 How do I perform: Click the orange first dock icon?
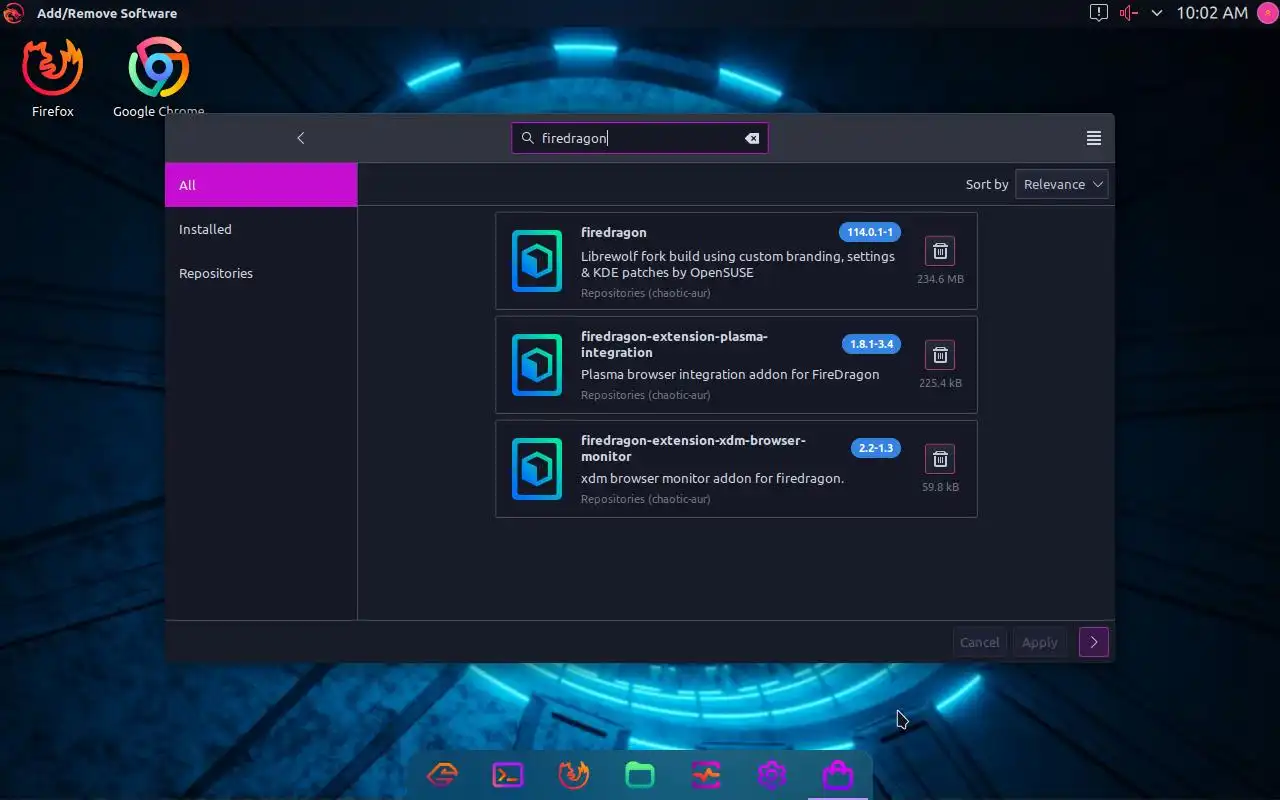click(x=442, y=775)
